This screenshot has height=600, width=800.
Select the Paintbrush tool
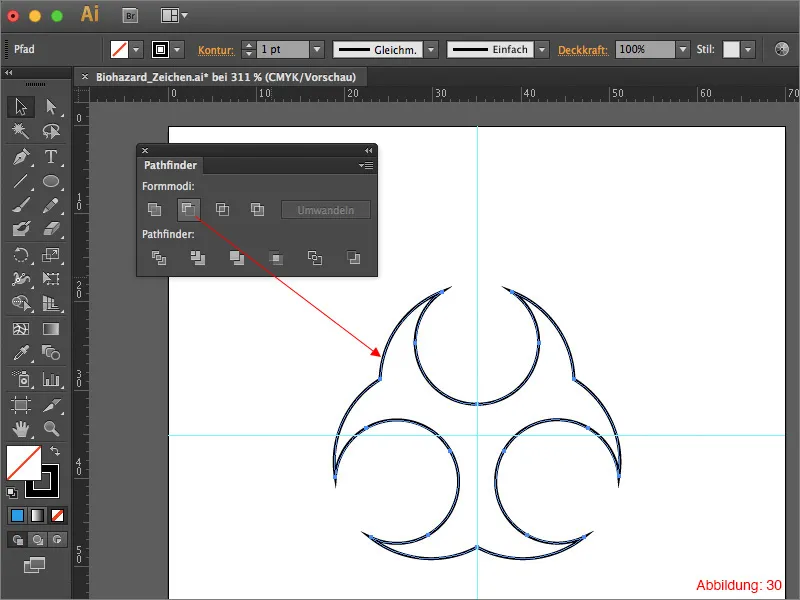click(21, 205)
